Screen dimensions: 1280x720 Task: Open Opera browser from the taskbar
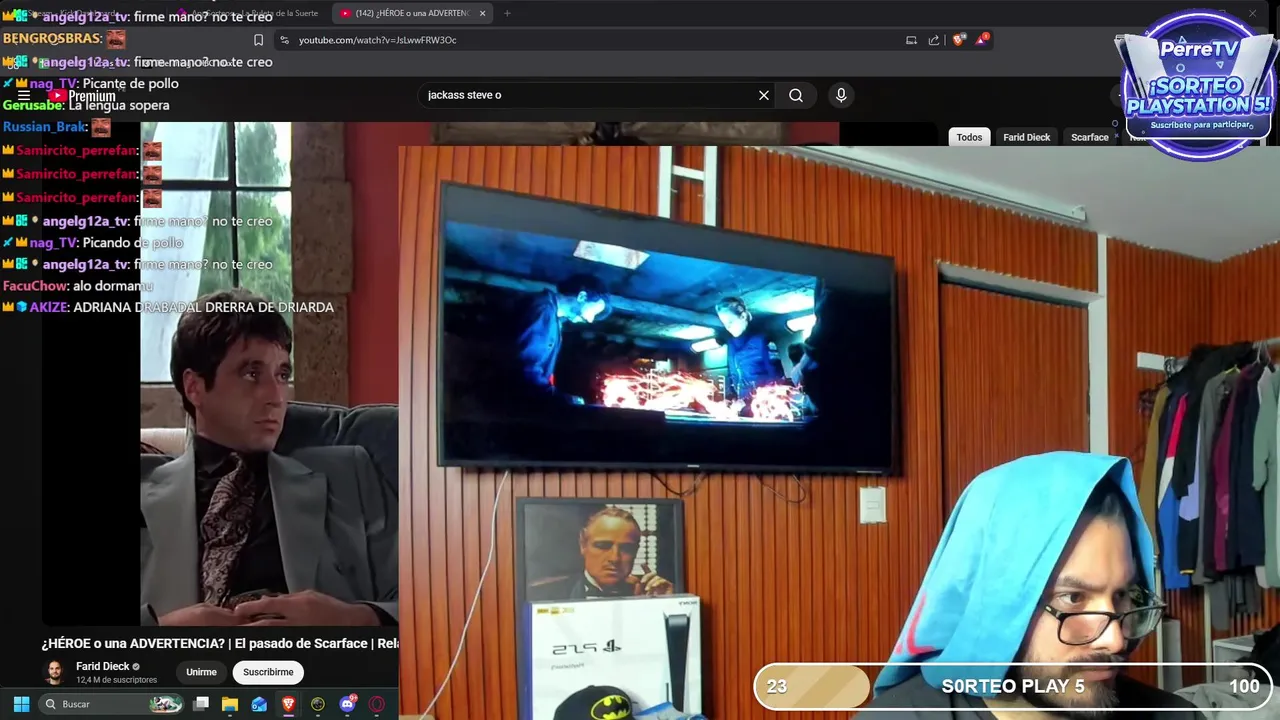pos(377,704)
